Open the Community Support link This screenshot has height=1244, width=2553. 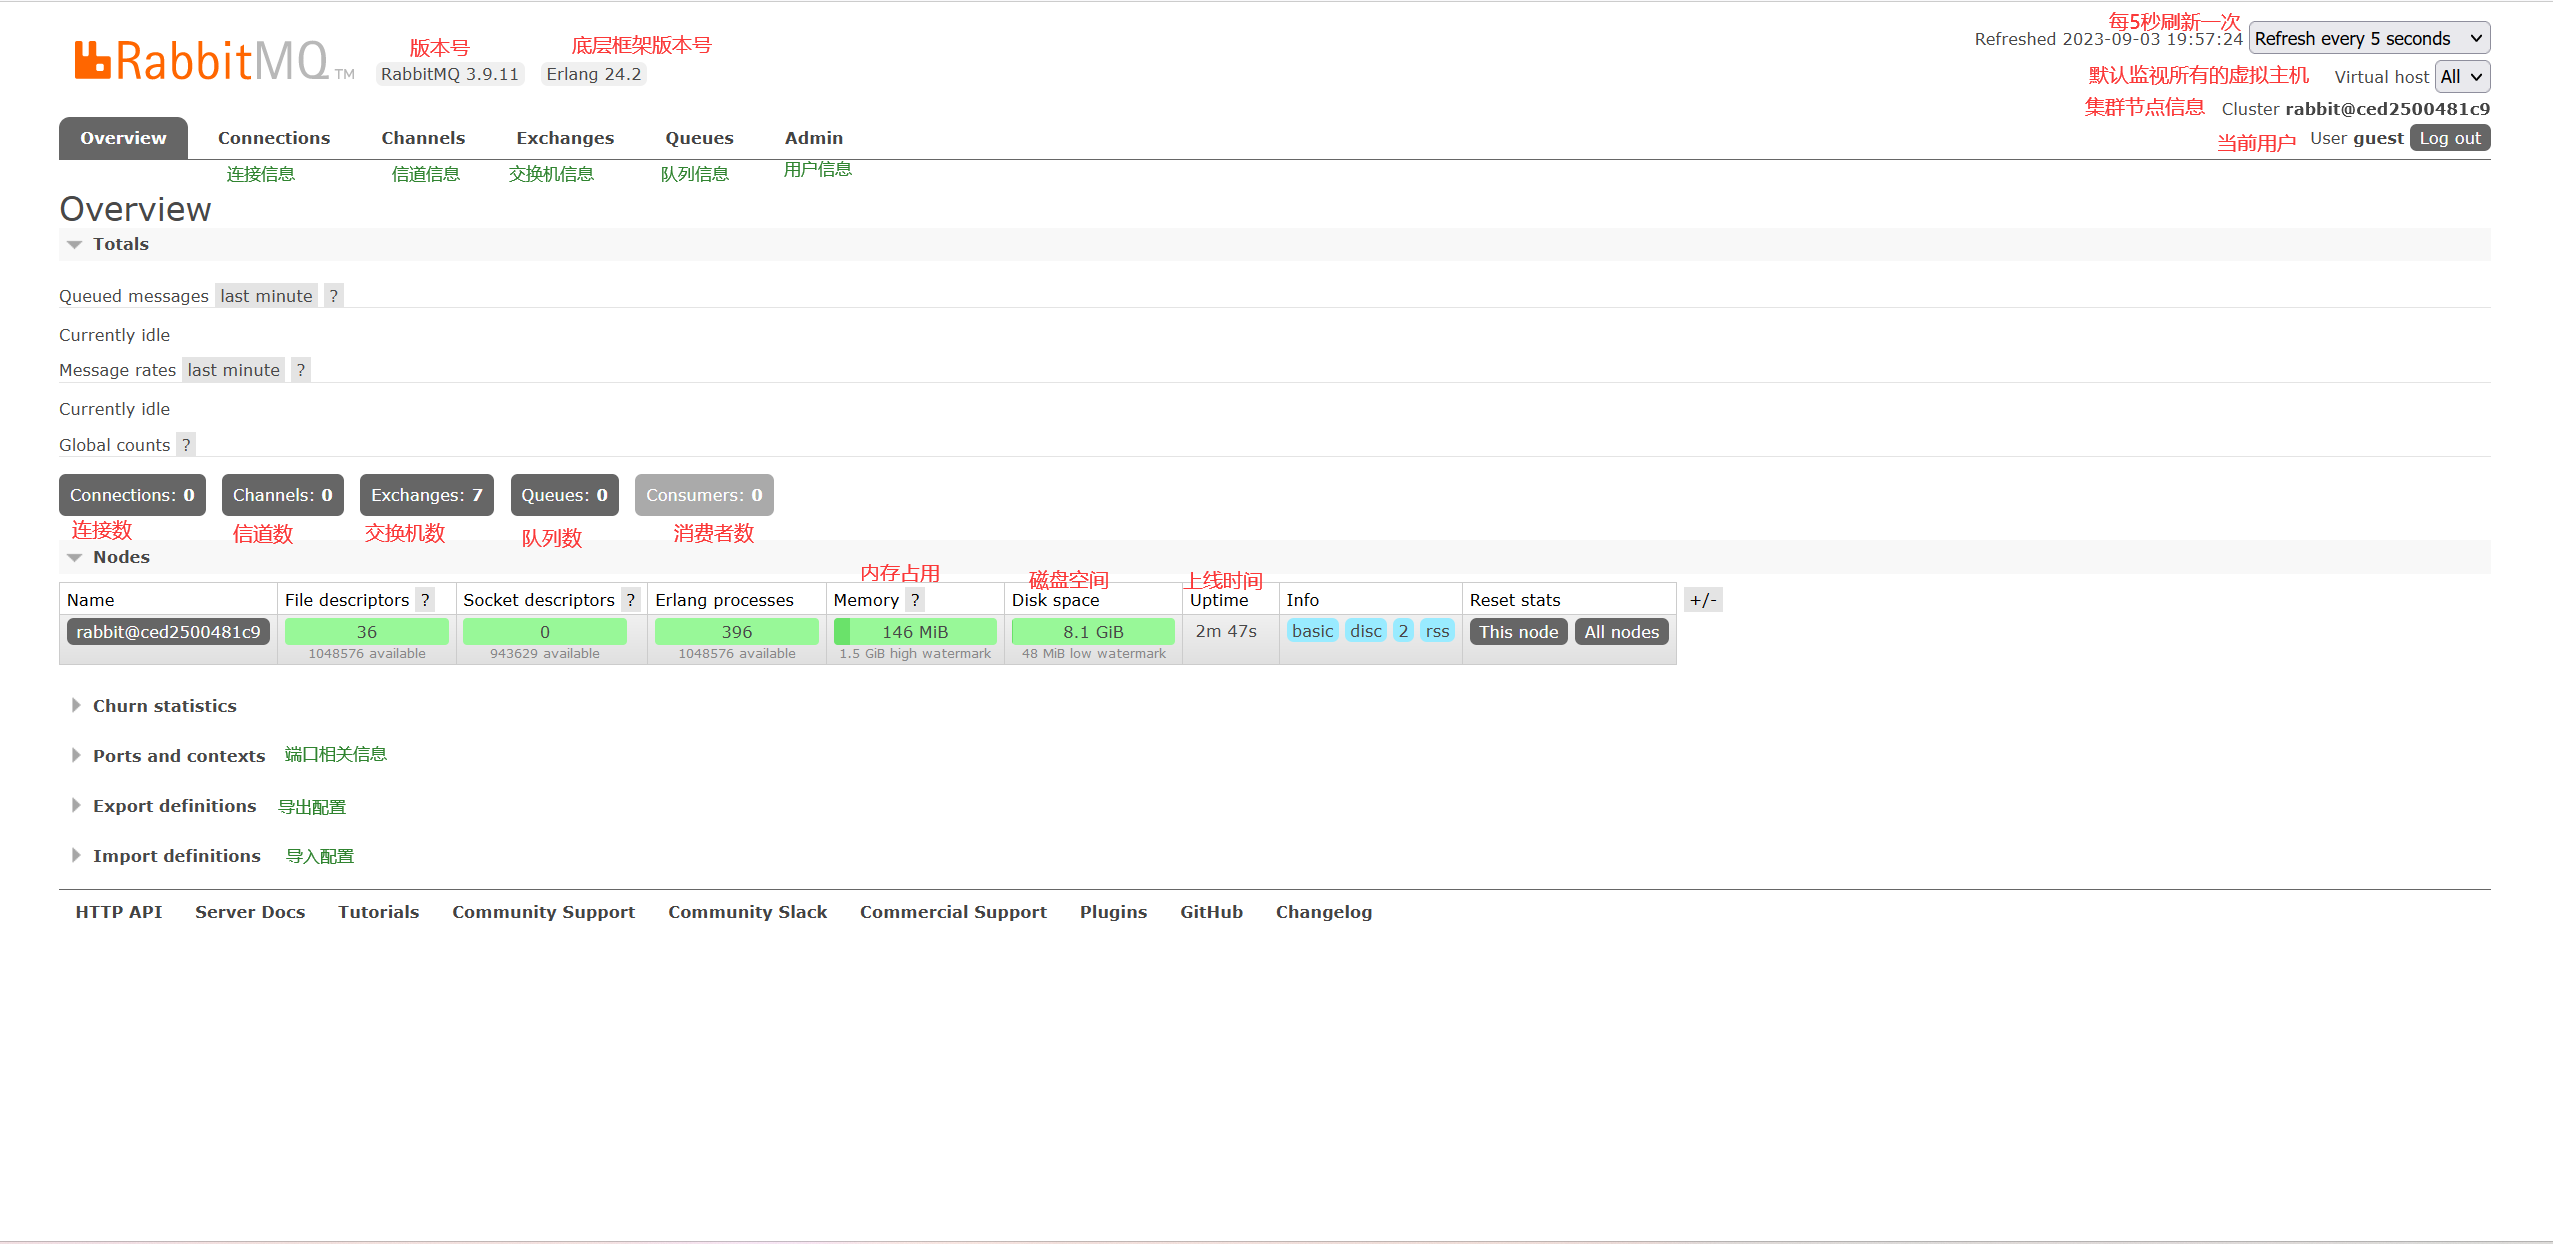click(543, 912)
